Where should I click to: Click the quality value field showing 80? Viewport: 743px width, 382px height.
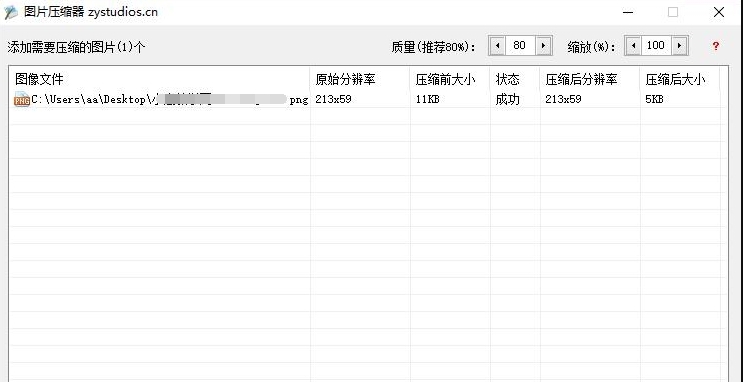click(520, 46)
